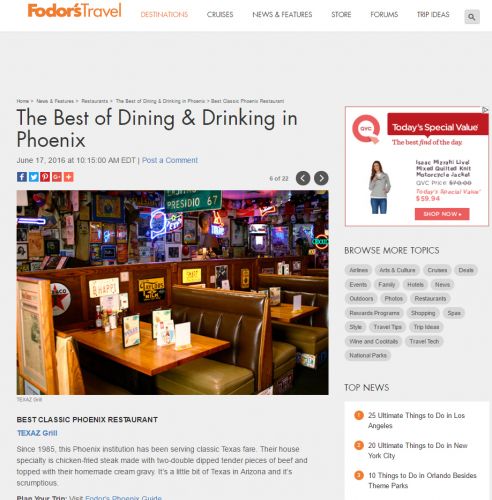Viewport: 492px width, 500px height.
Task: Open the Destinations menu
Action: pyautogui.click(x=164, y=15)
